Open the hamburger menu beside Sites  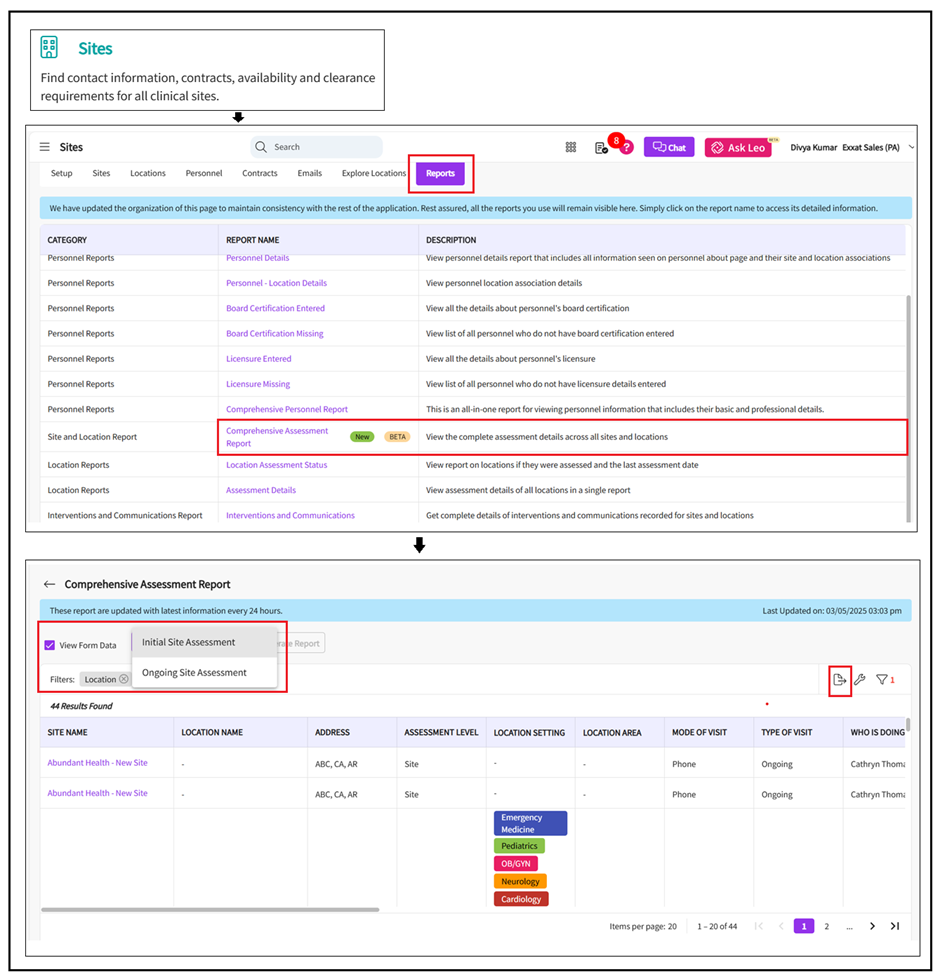pyautogui.click(x=45, y=147)
